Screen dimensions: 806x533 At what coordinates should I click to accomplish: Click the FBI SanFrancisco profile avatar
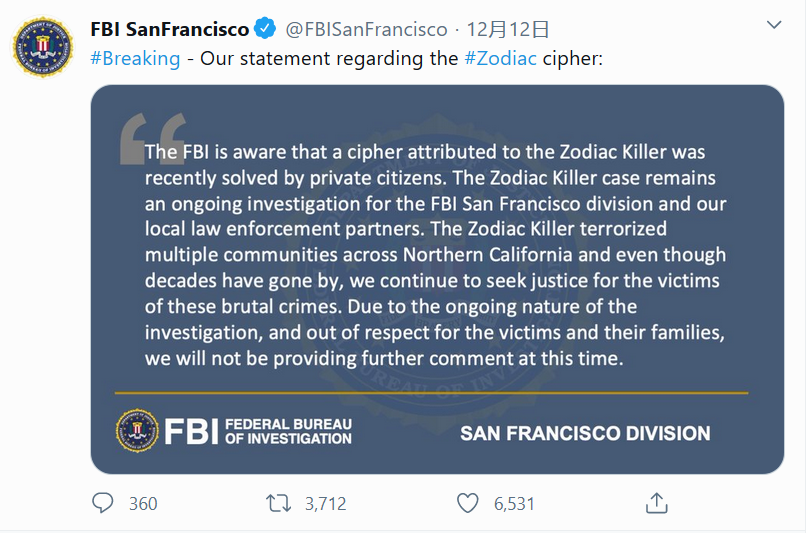tap(43, 47)
